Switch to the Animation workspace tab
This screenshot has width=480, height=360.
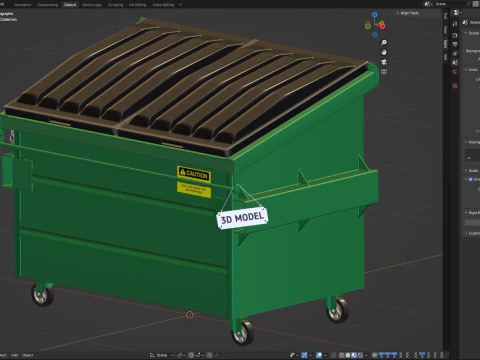click(x=23, y=5)
